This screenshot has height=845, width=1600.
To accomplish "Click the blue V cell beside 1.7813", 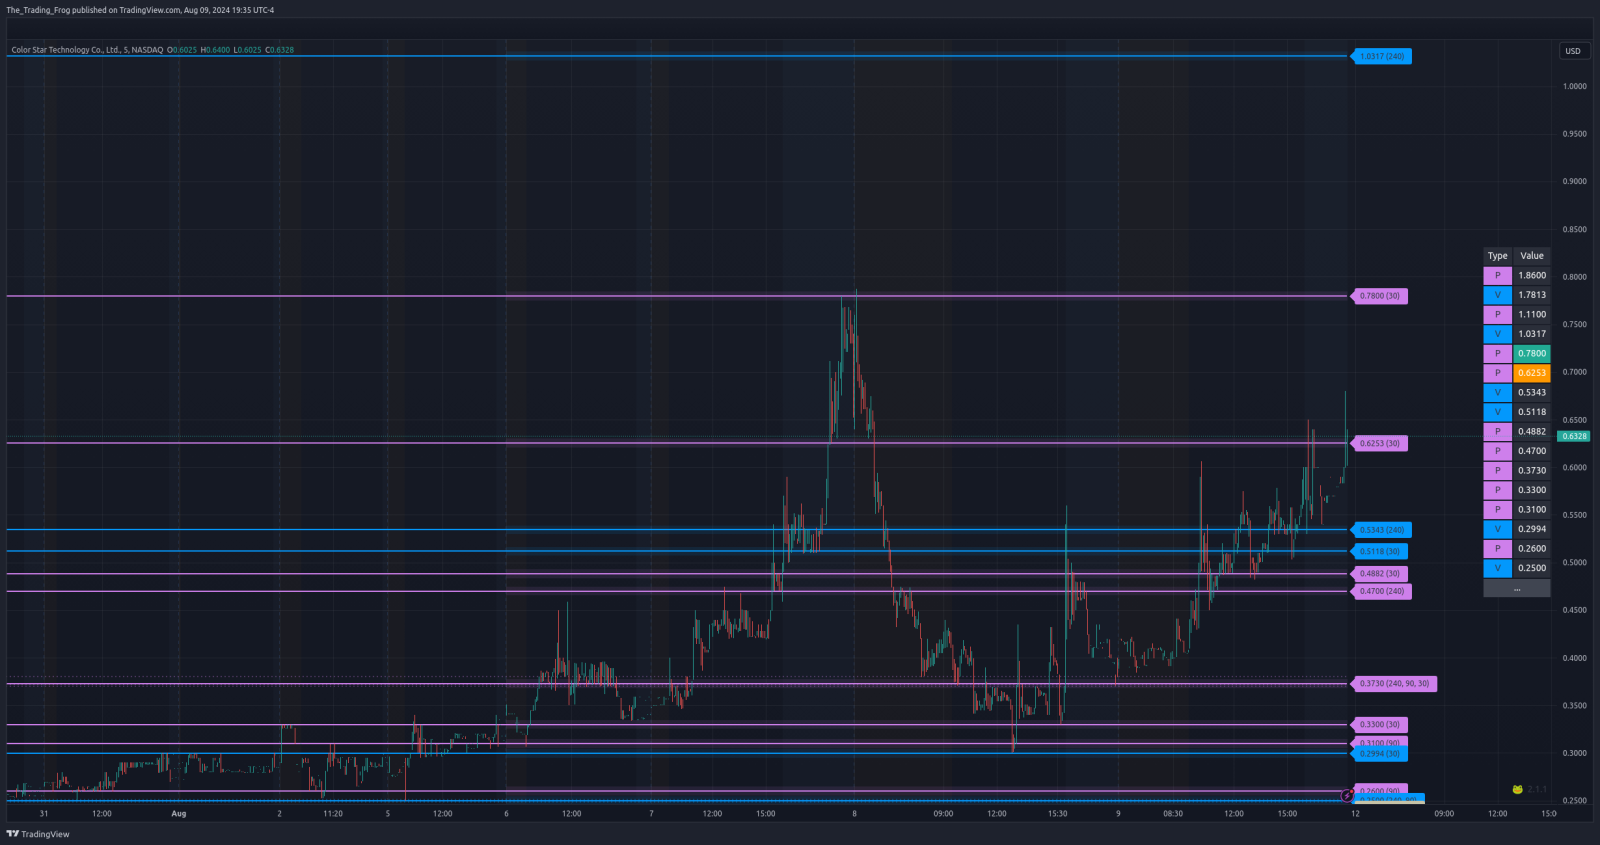I will click(1498, 295).
